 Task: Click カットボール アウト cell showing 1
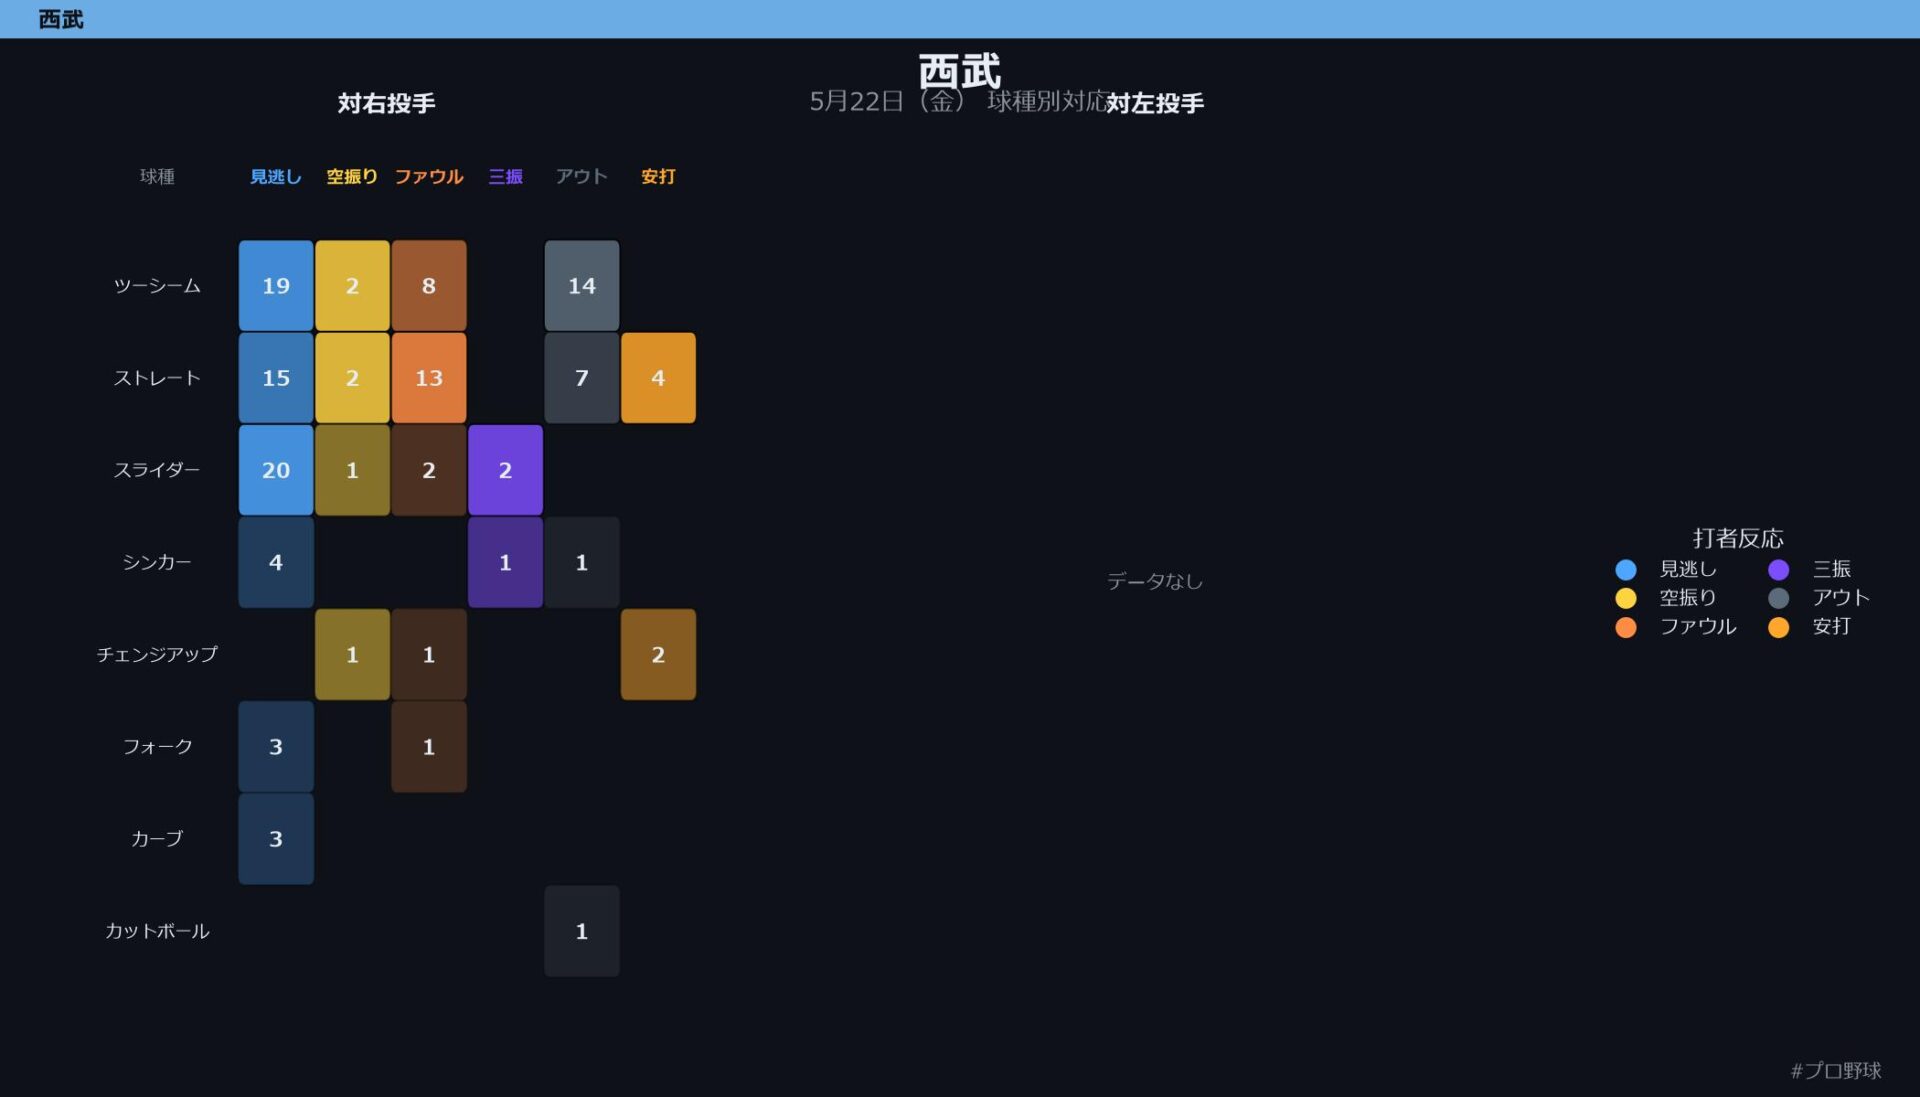[x=582, y=931]
